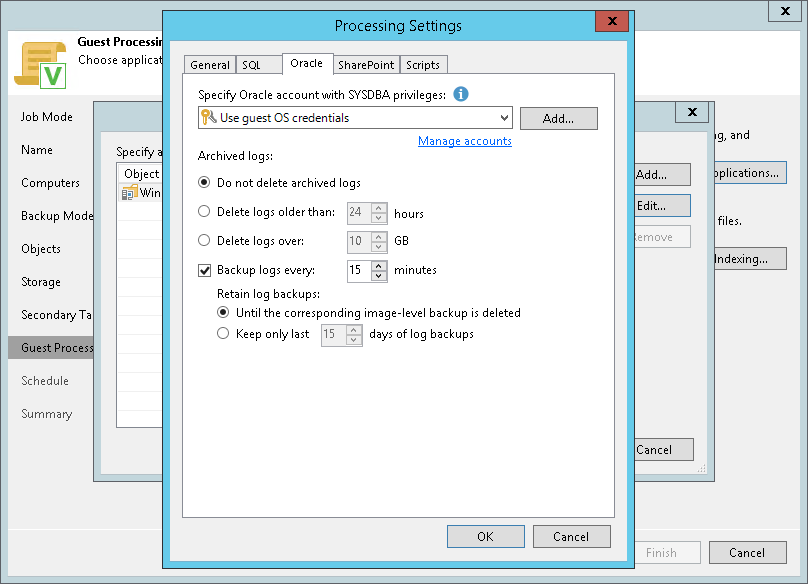Toggle Backup logs every checkbox
The height and width of the screenshot is (584, 808).
[x=205, y=270]
